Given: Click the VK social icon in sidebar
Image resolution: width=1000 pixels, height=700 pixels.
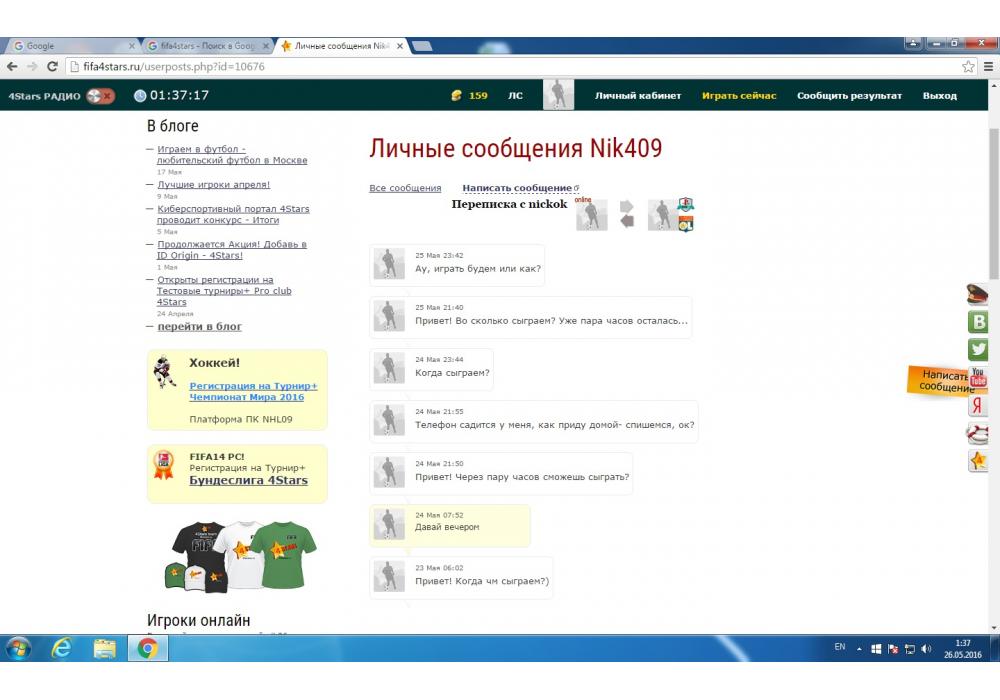Looking at the screenshot, I should coord(978,322).
